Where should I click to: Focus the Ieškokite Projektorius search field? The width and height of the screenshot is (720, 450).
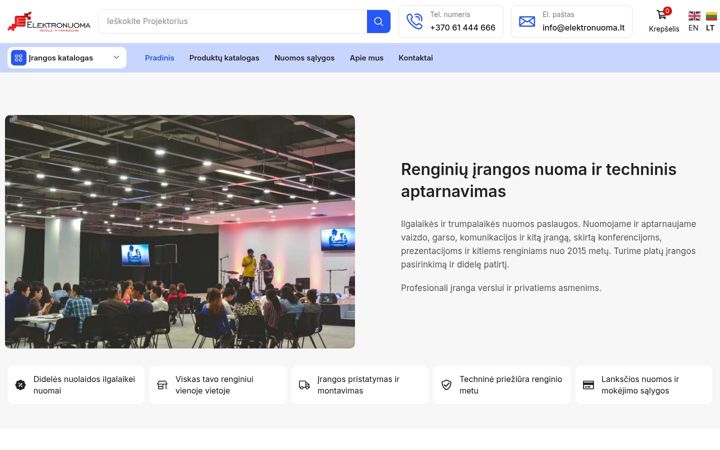pos(233,22)
